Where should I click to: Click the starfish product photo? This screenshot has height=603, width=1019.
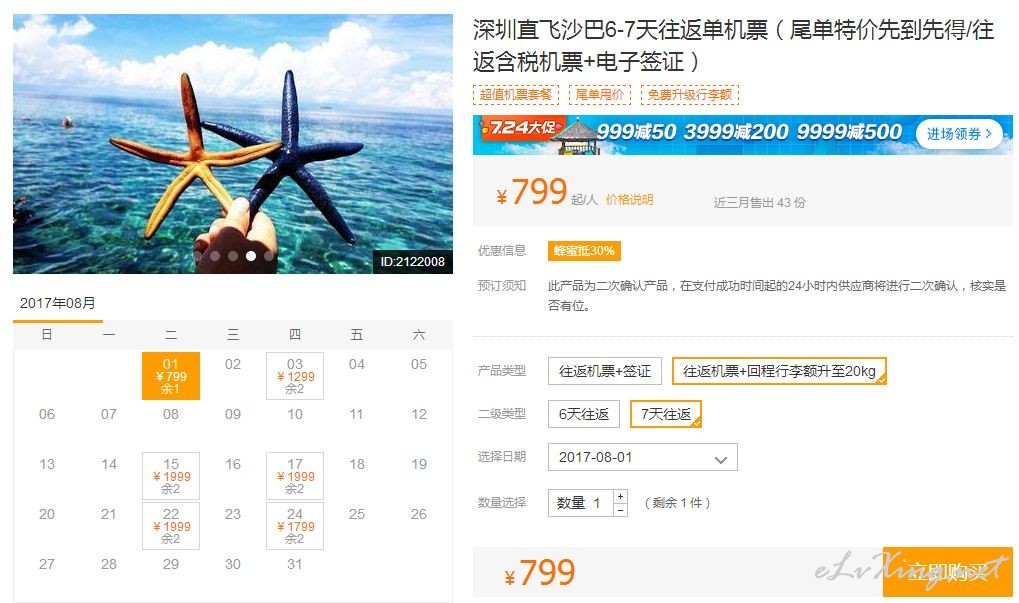233,144
